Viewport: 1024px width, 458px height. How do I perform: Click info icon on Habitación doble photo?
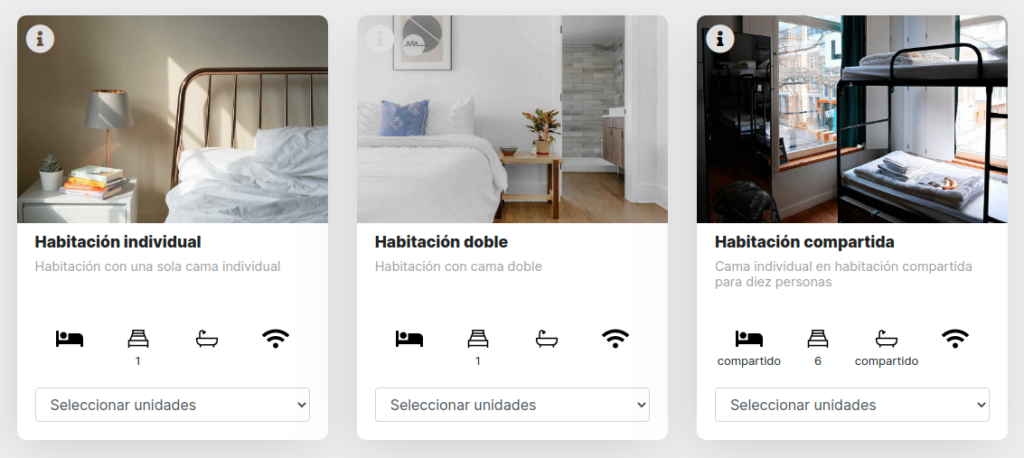click(380, 39)
